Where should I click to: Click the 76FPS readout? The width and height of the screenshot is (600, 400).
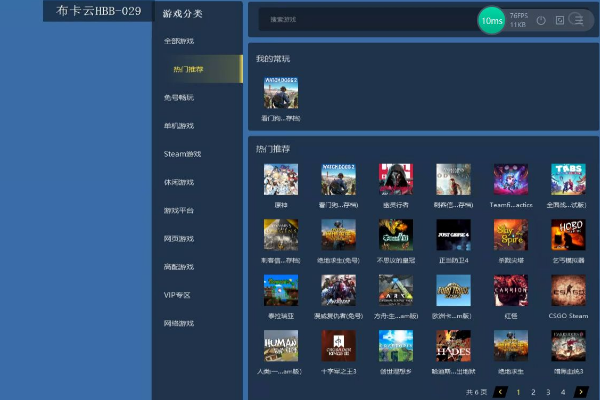click(x=519, y=16)
